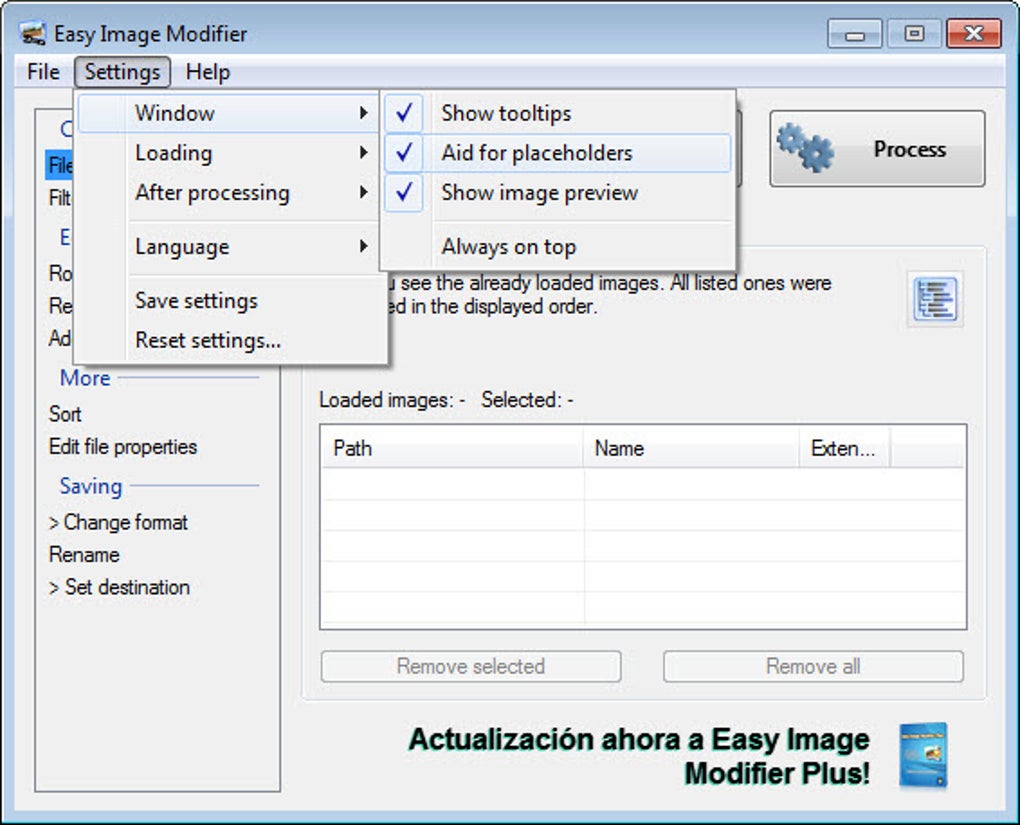Open the Help menu
Viewport: 1020px width, 825px height.
(208, 72)
